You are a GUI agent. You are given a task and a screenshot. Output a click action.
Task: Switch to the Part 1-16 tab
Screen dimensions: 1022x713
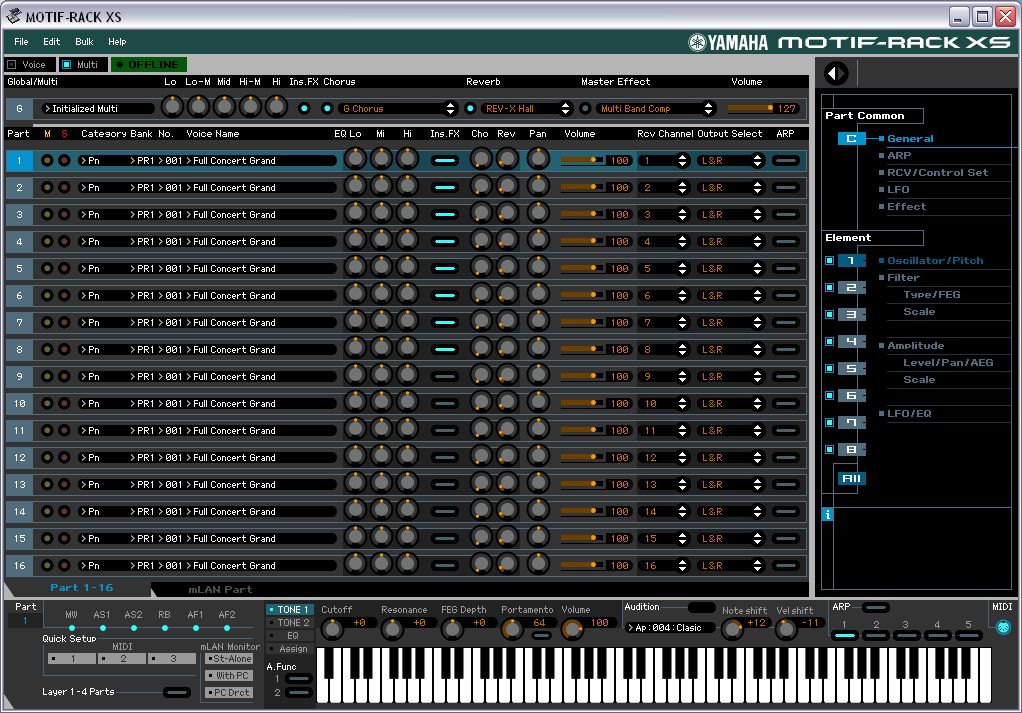pos(81,587)
